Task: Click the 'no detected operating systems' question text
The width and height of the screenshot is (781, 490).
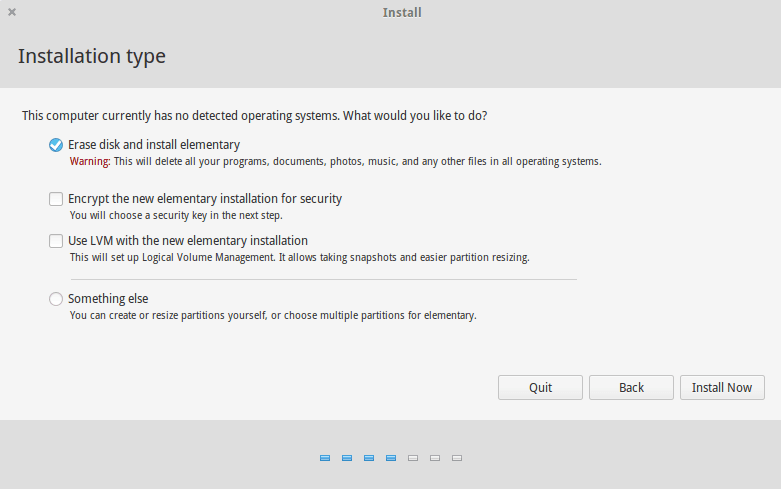Action: click(254, 116)
